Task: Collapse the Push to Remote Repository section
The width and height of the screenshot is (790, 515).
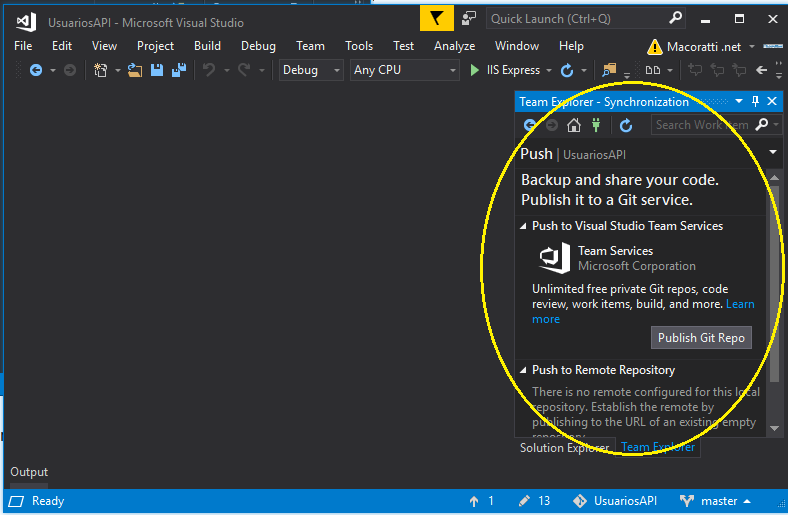Action: pyautogui.click(x=523, y=370)
